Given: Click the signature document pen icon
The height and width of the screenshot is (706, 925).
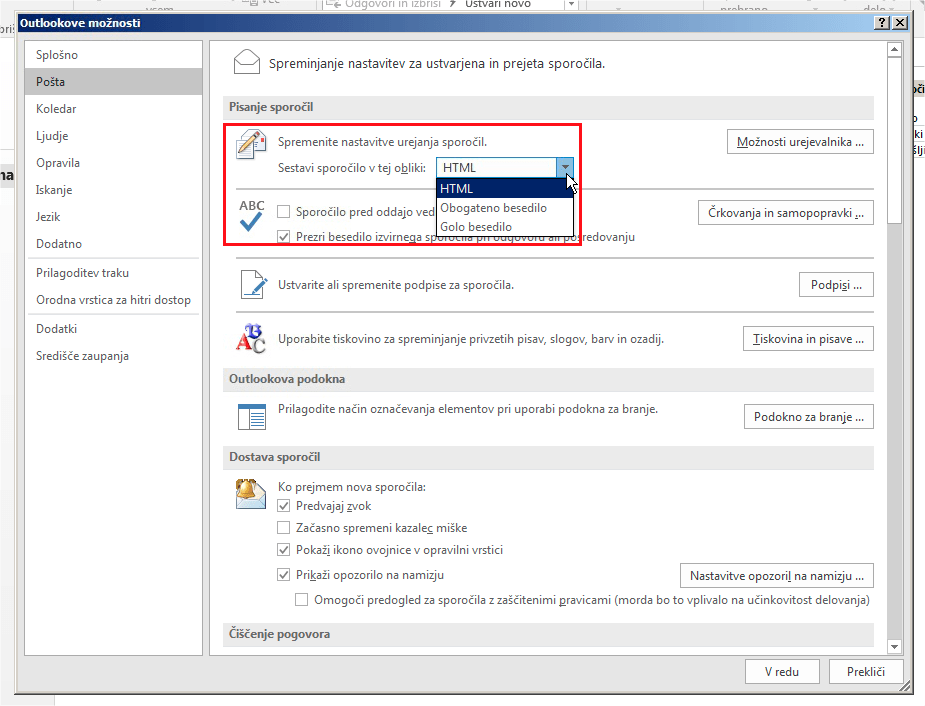Looking at the screenshot, I should pyautogui.click(x=252, y=285).
